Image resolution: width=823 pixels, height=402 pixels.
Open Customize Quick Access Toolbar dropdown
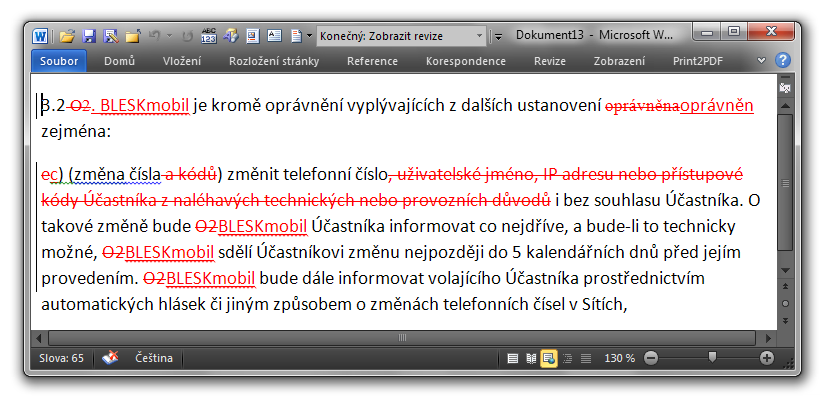499,36
